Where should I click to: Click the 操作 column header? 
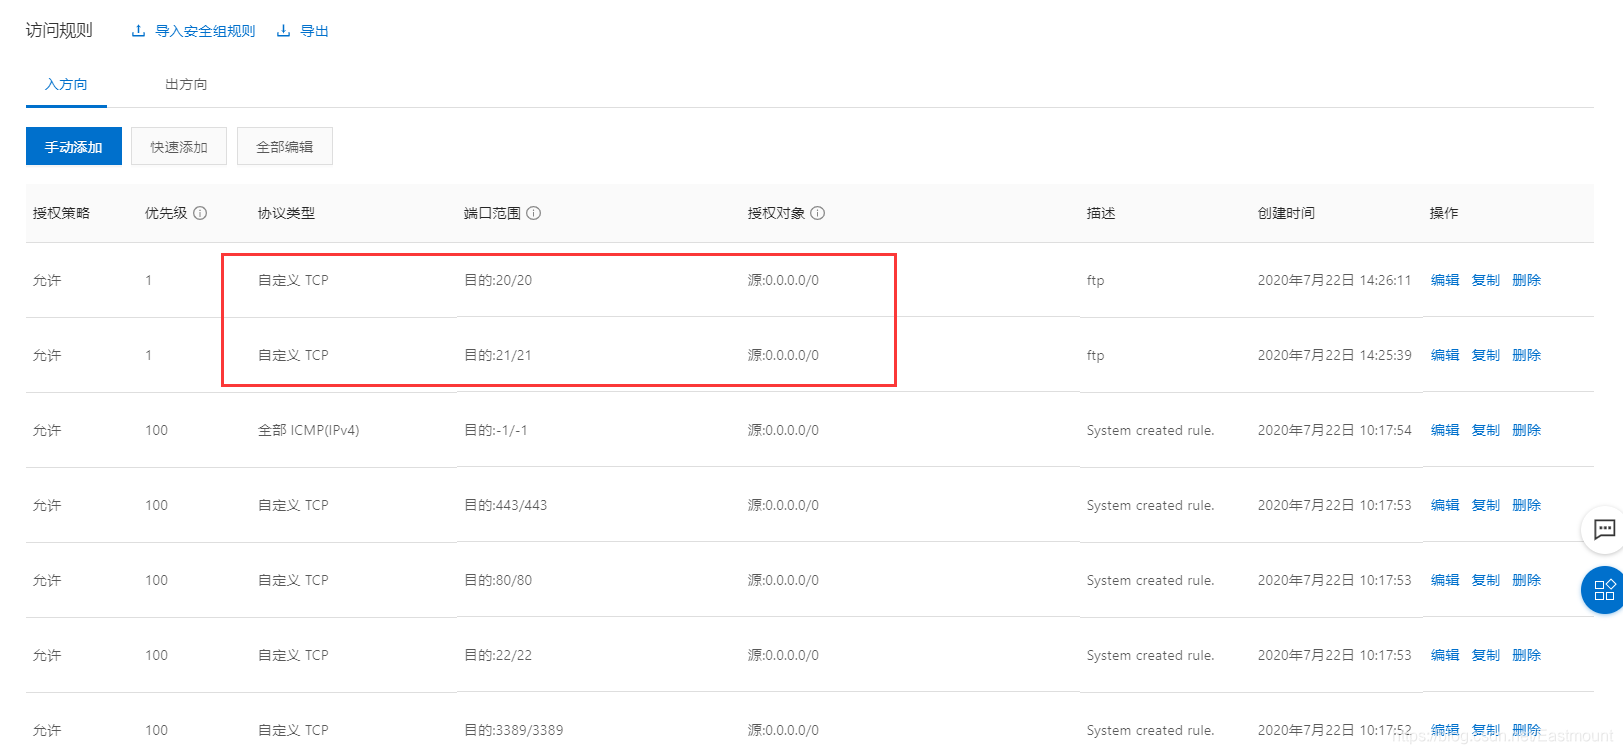pos(1444,213)
